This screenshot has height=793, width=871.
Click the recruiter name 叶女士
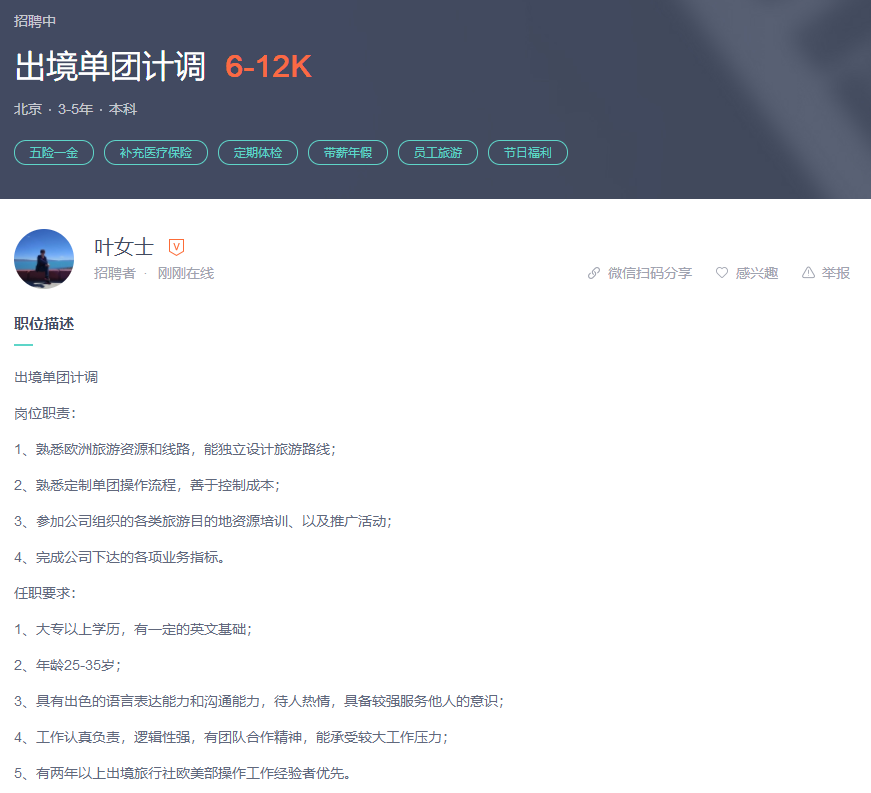click(124, 247)
